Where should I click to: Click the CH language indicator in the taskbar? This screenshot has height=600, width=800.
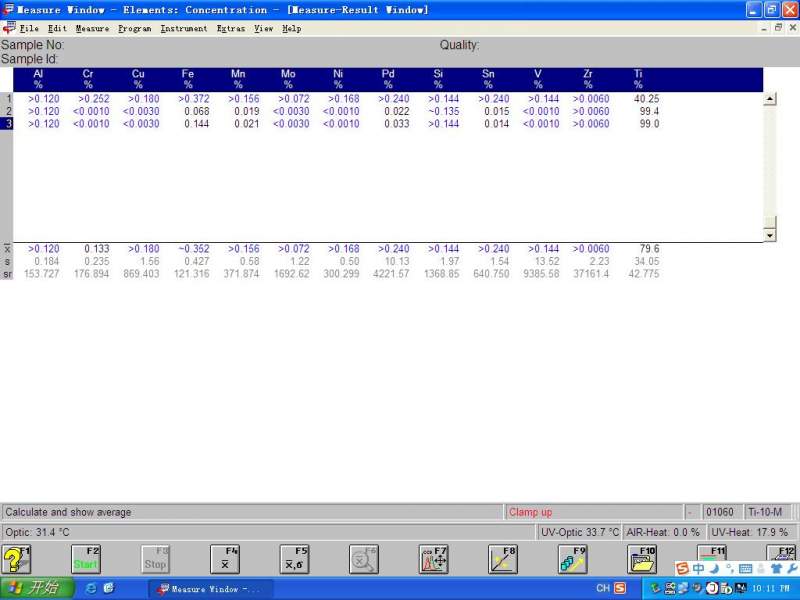point(603,588)
